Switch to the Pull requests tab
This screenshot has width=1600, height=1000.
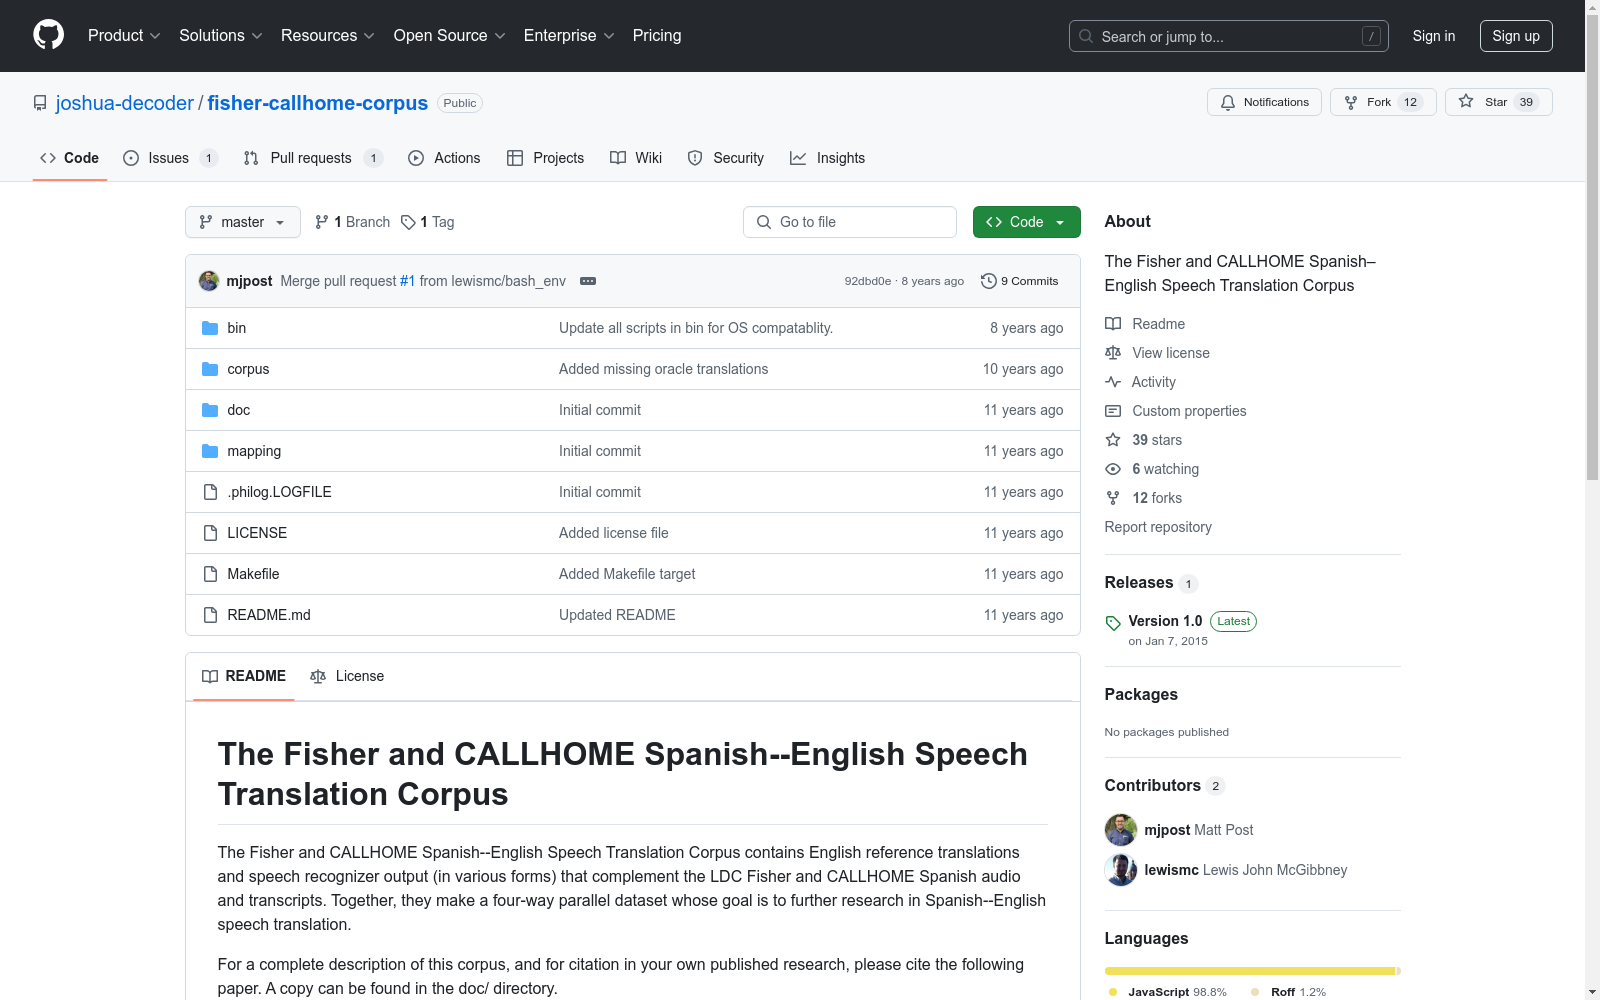click(313, 158)
